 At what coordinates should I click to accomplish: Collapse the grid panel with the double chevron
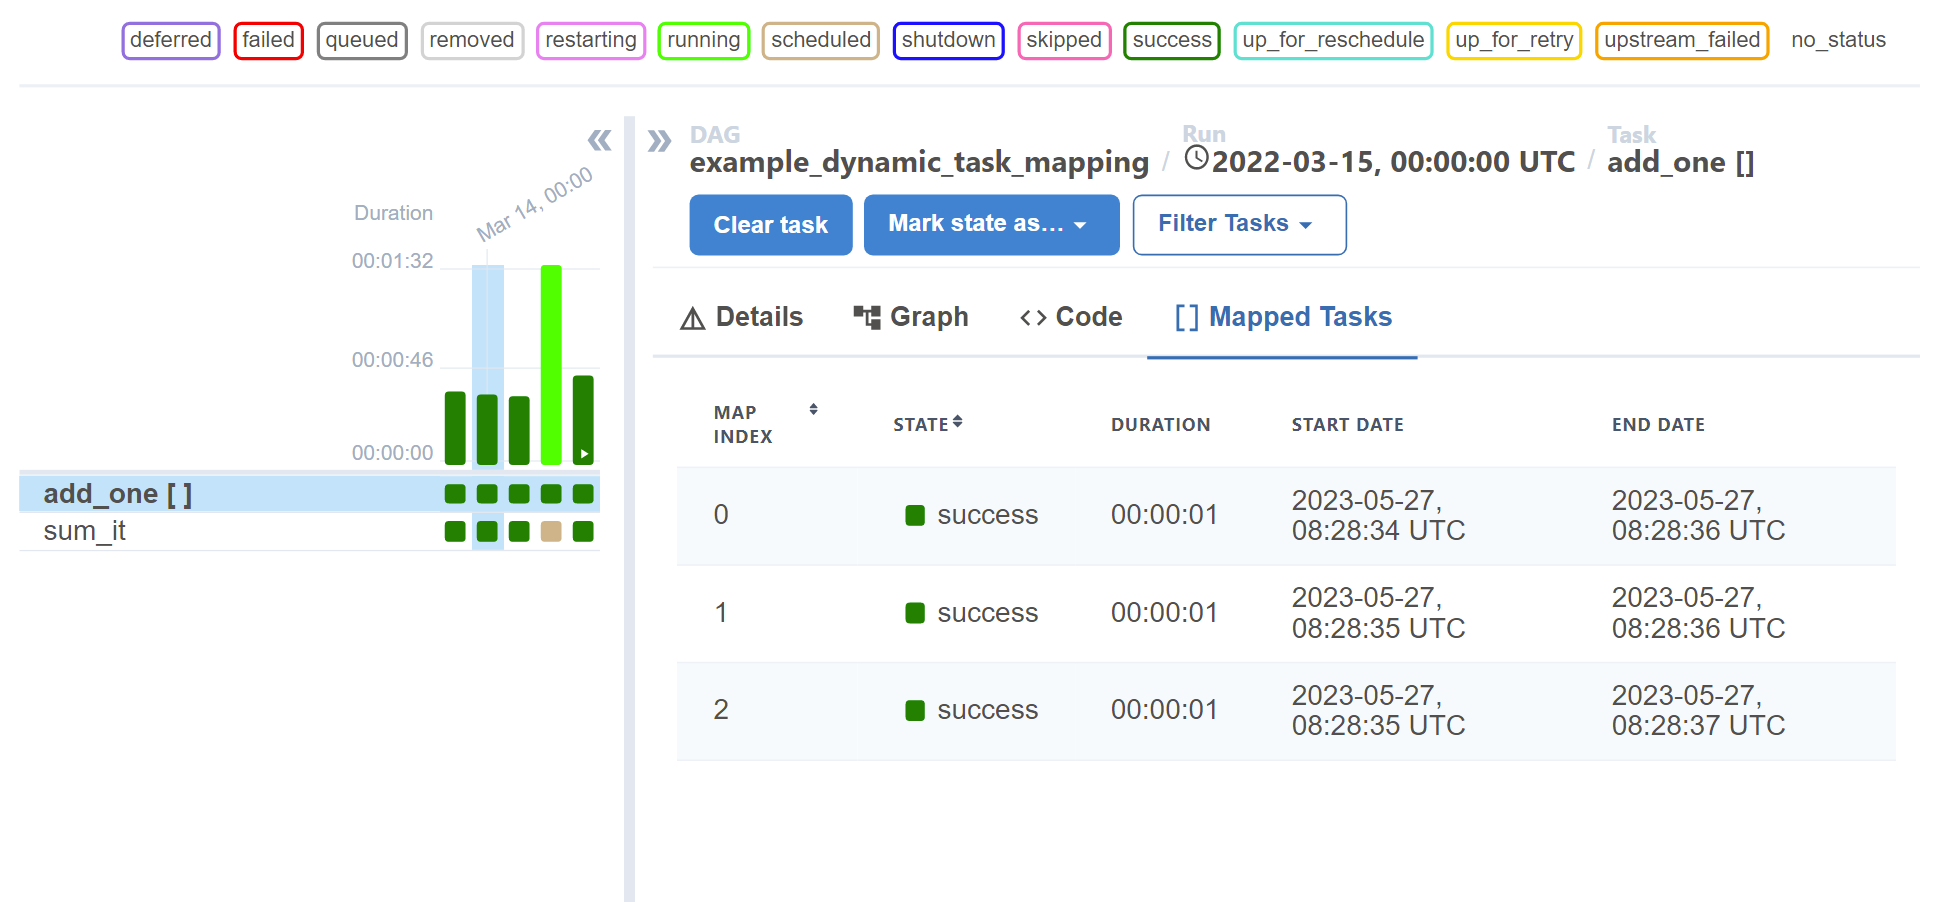pyautogui.click(x=600, y=142)
